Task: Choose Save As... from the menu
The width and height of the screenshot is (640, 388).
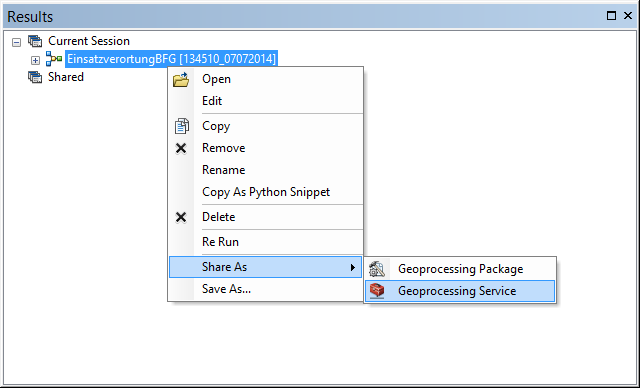Action: [266, 289]
